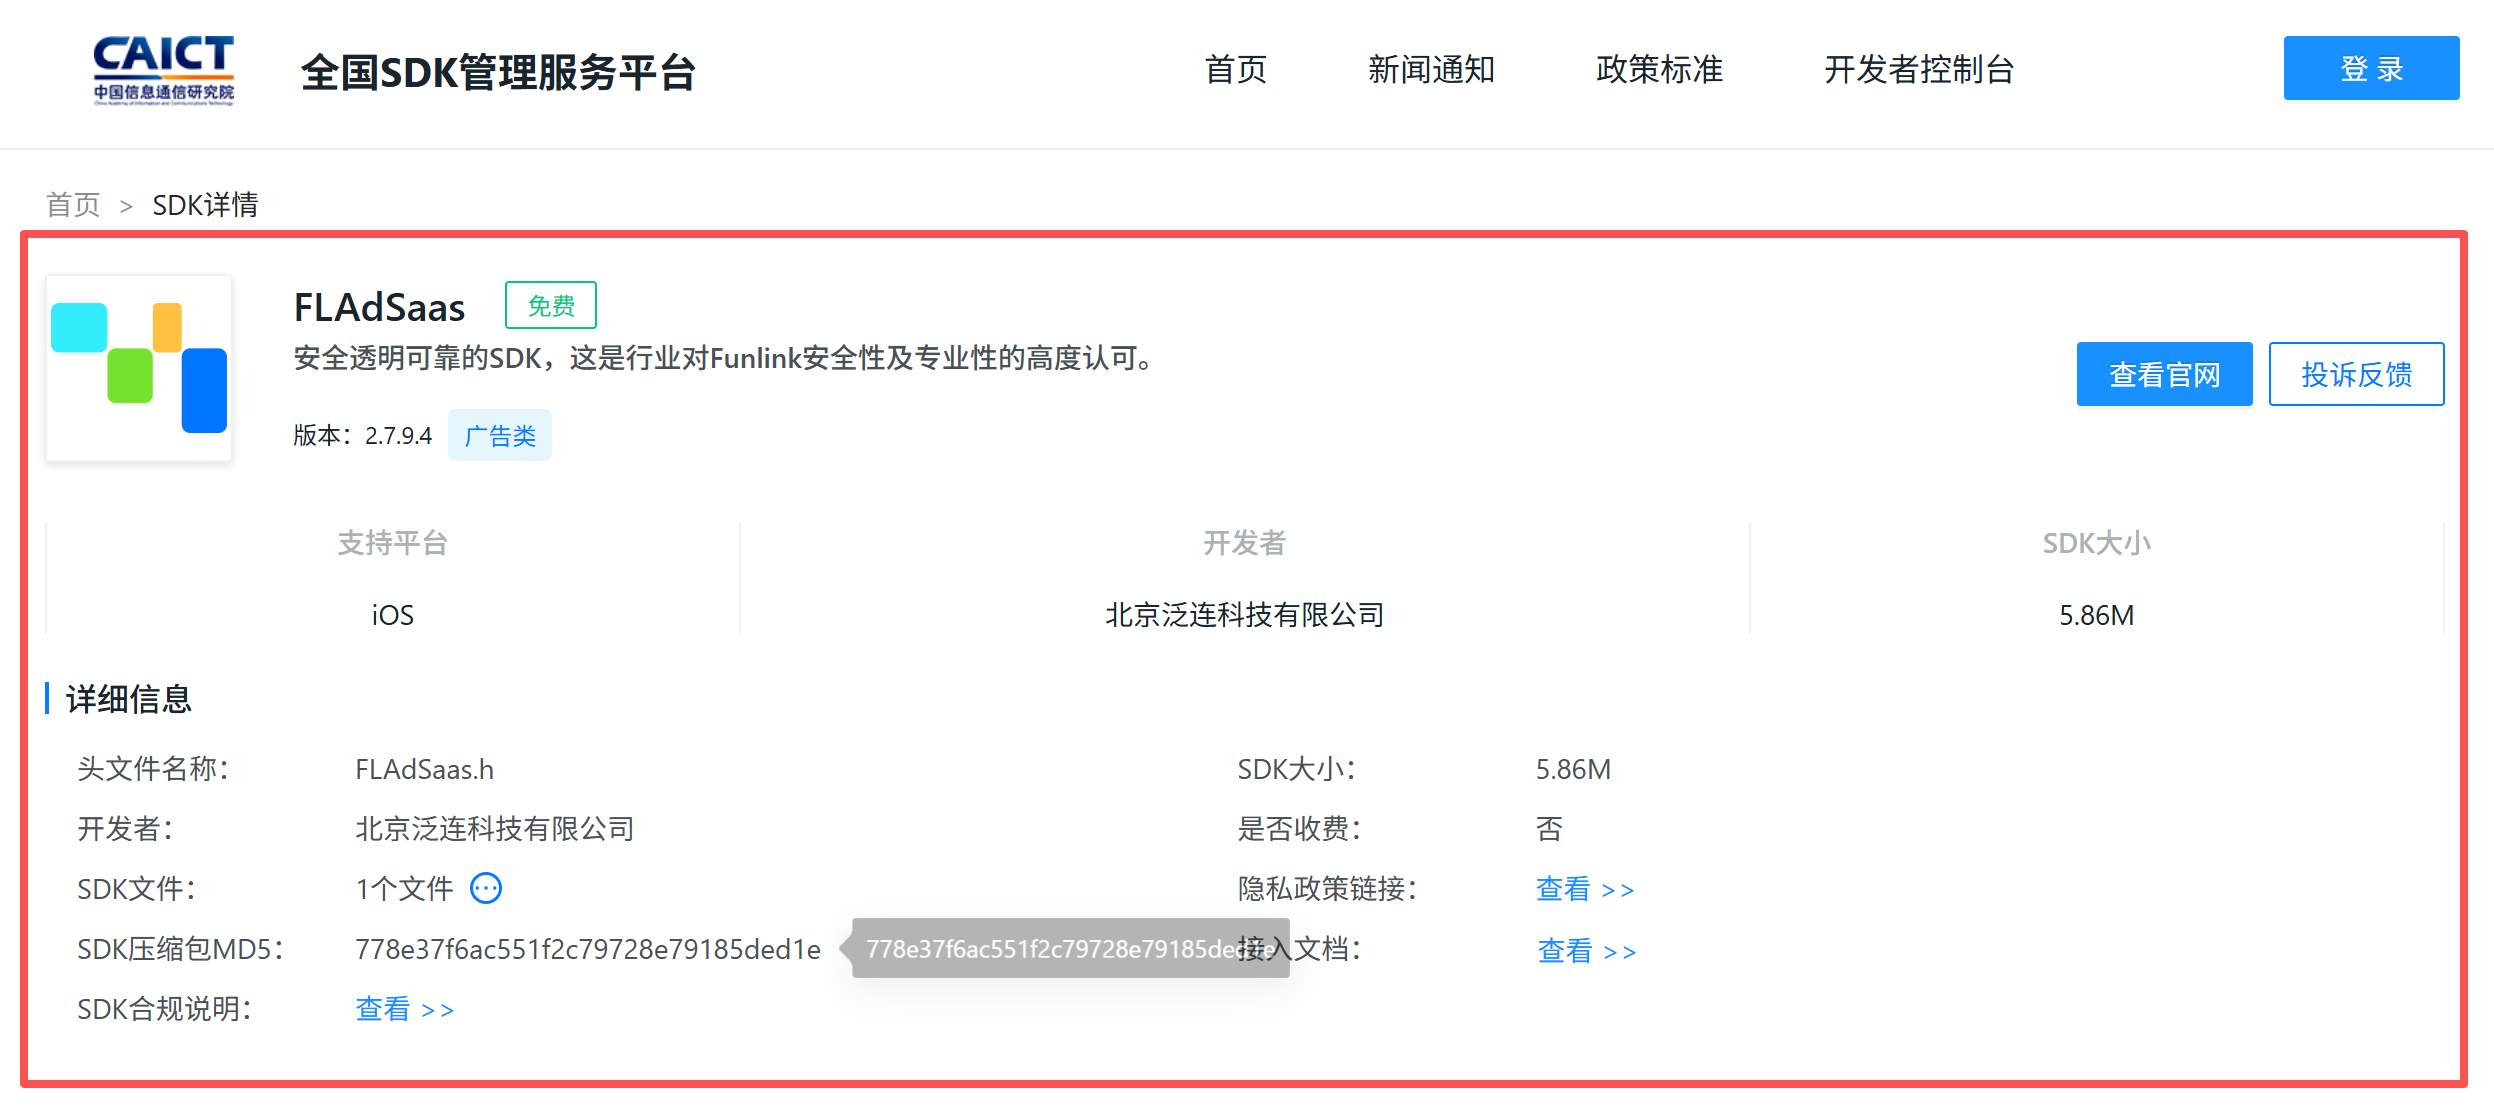Click the 投诉反馈 button
This screenshot has width=2494, height=1114.
tap(2356, 374)
